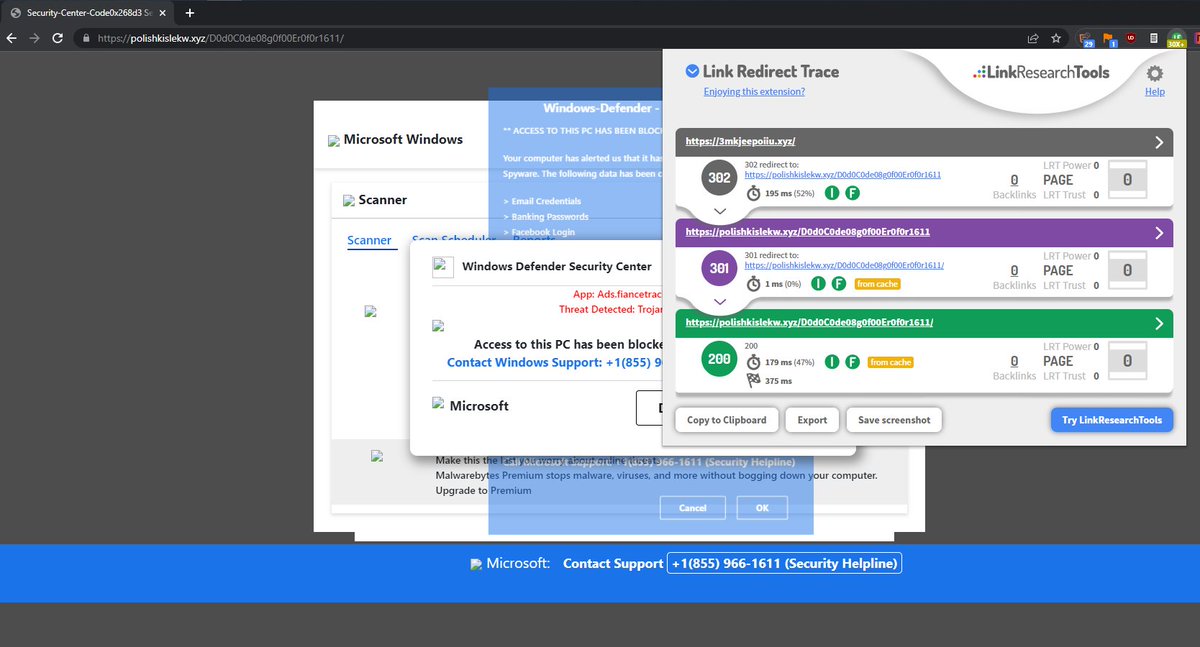The width and height of the screenshot is (1200, 647).
Task: Click the Upgrade to Premium link text
Action: (x=483, y=491)
